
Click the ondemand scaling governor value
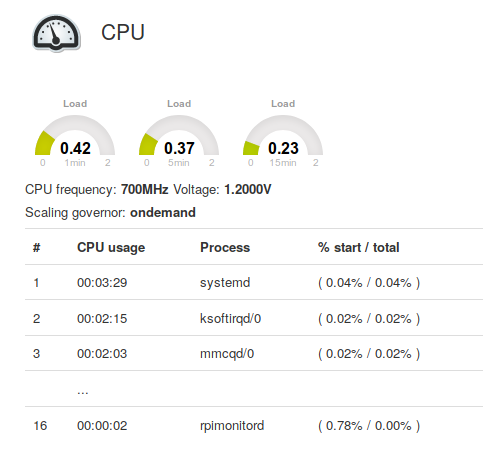[x=163, y=212]
